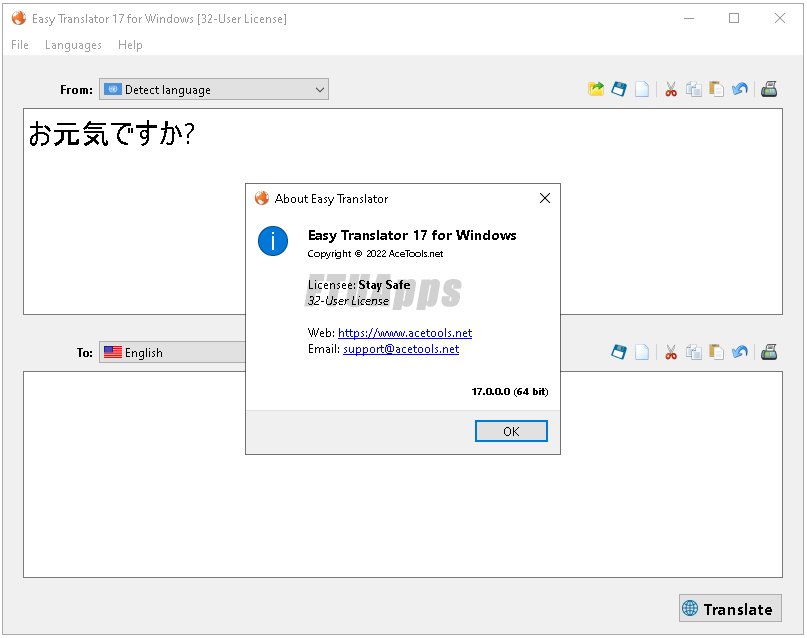Open file icon in source toolbar
The width and height of the screenshot is (807, 638).
[x=595, y=89]
